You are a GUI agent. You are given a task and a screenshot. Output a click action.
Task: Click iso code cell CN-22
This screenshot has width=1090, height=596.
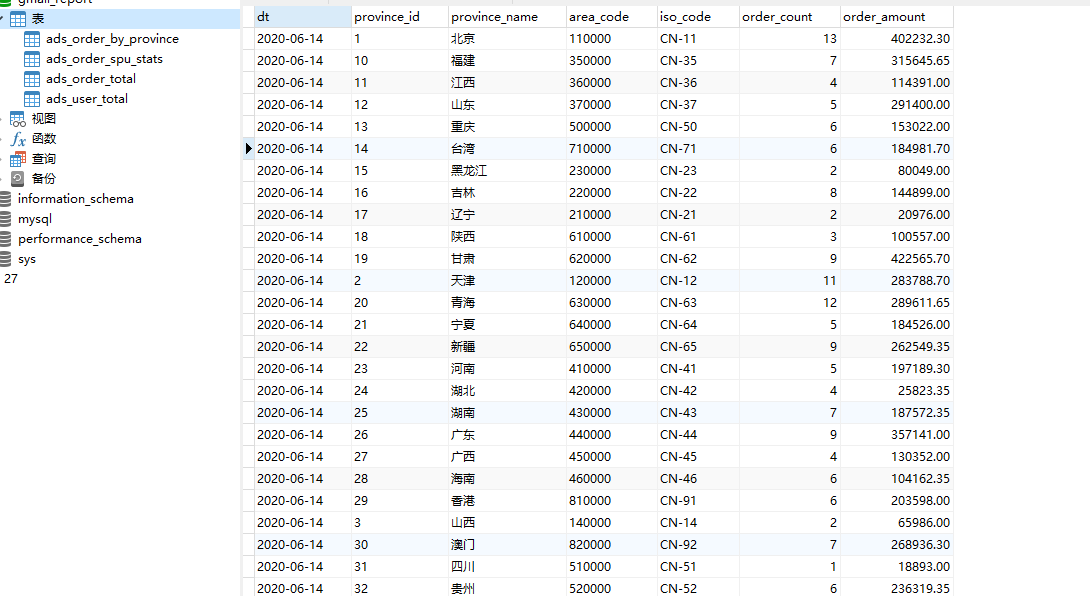click(x=698, y=193)
